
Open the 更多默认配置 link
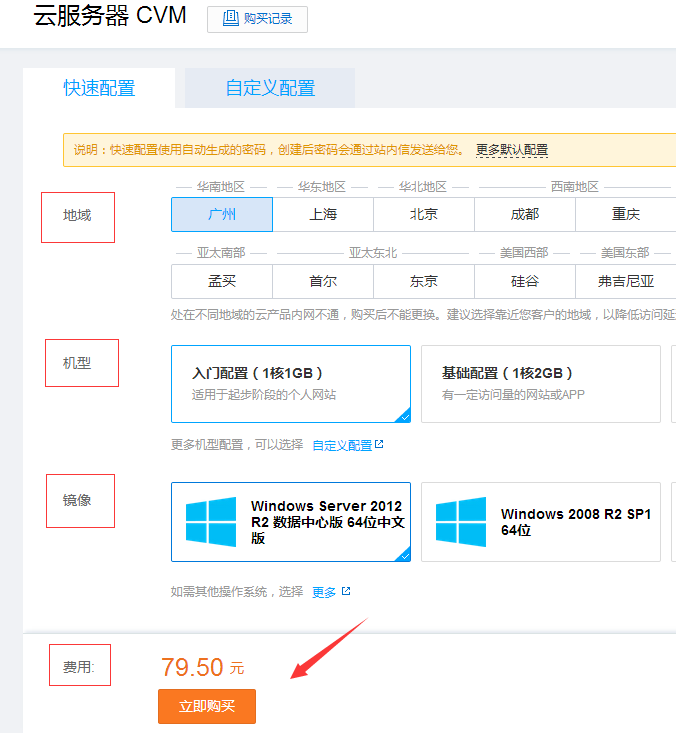pyautogui.click(x=511, y=150)
